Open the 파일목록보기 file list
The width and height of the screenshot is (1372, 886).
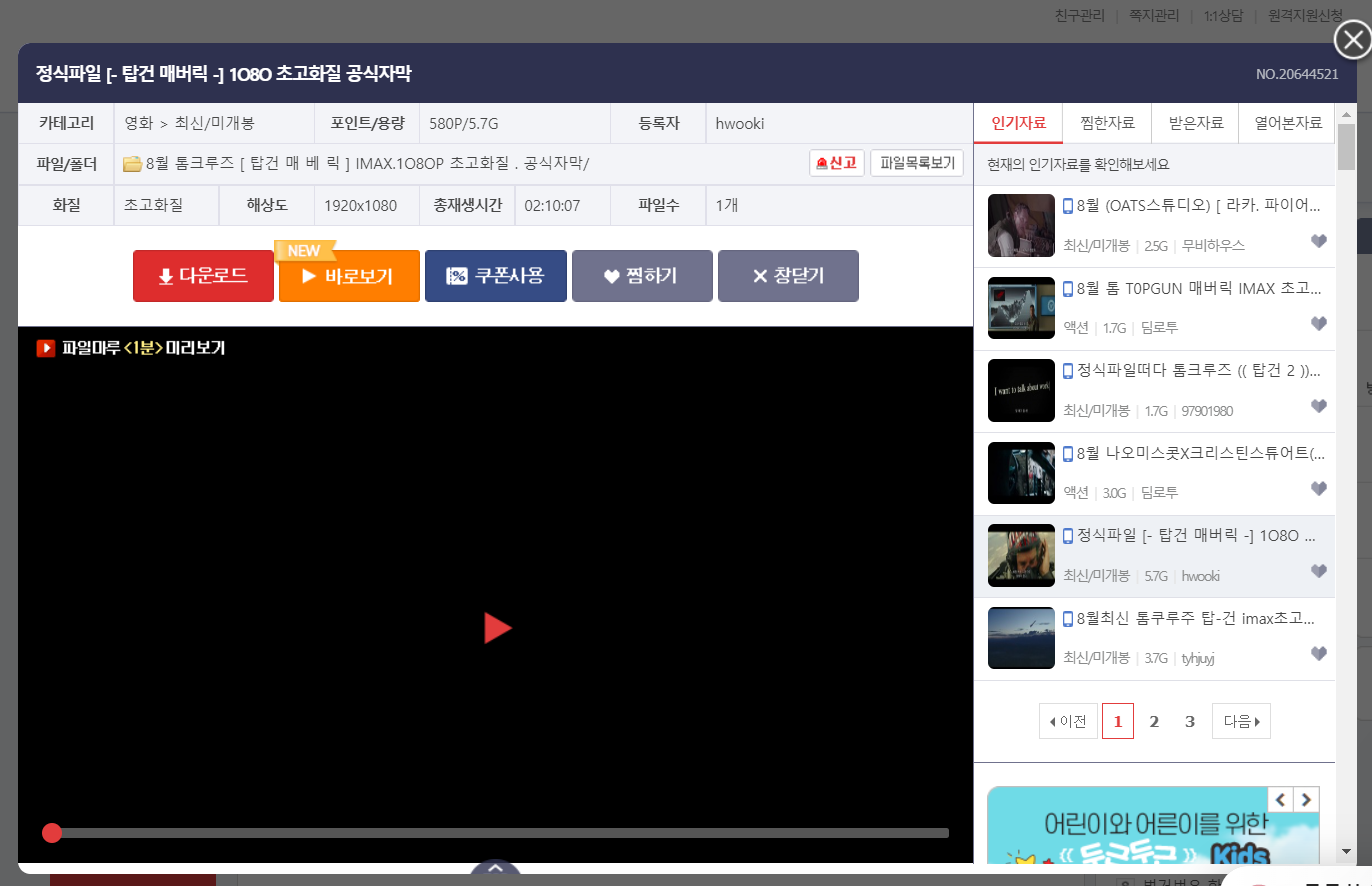click(917, 163)
